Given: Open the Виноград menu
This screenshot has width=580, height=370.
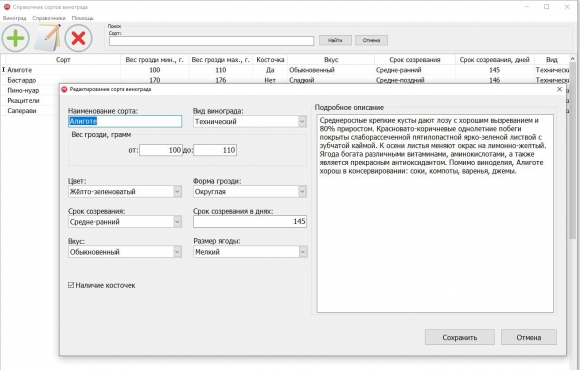Looking at the screenshot, I should (14, 18).
